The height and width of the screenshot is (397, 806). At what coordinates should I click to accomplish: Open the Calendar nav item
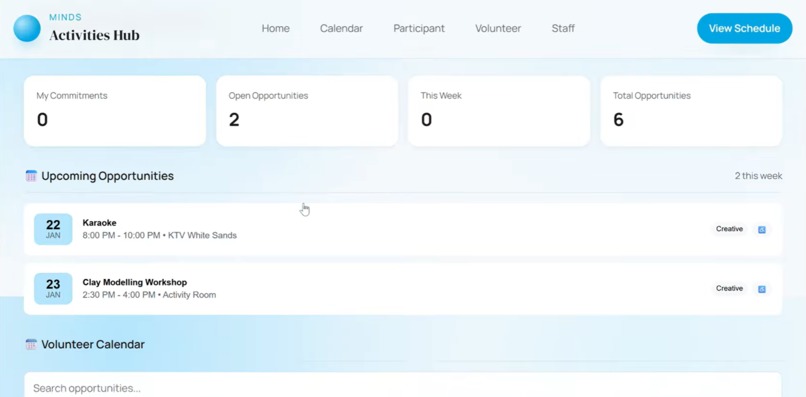point(341,28)
